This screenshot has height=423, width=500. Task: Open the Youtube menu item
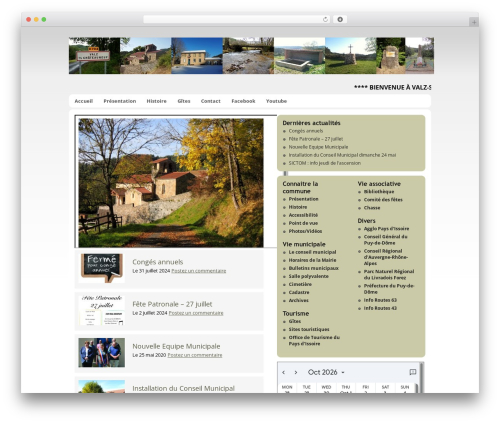(276, 101)
